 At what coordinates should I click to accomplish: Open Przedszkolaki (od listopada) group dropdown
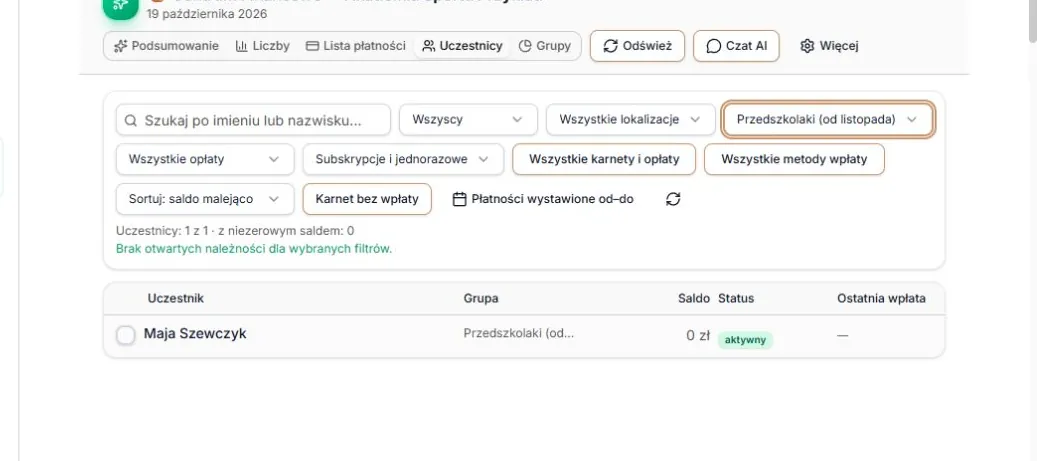(x=828, y=120)
